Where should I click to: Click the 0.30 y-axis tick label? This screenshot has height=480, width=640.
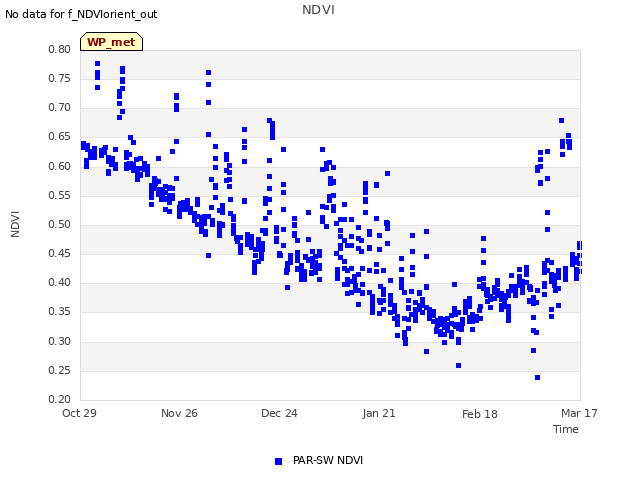59,341
